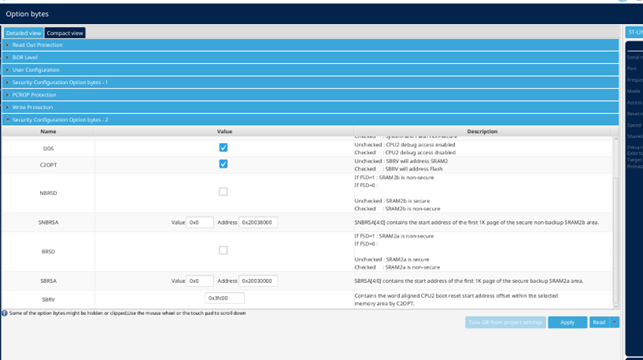The image size is (643, 360).
Task: Open the Read button dropdown arrow
Action: 614,322
